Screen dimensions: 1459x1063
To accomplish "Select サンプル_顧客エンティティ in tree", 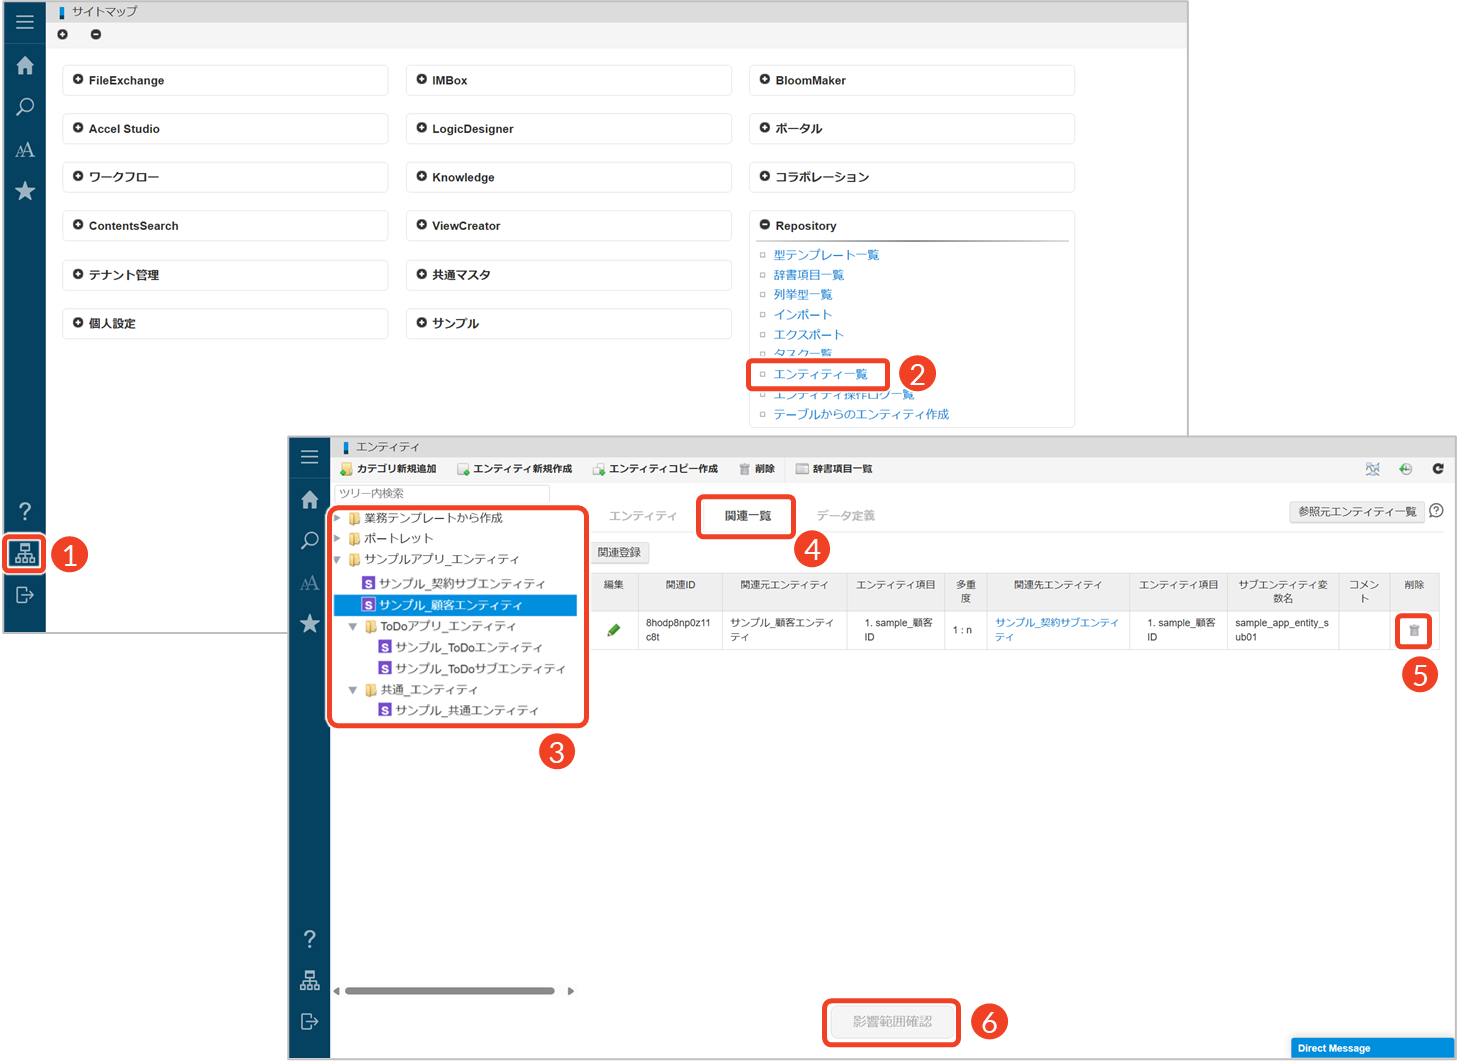I will [450, 606].
